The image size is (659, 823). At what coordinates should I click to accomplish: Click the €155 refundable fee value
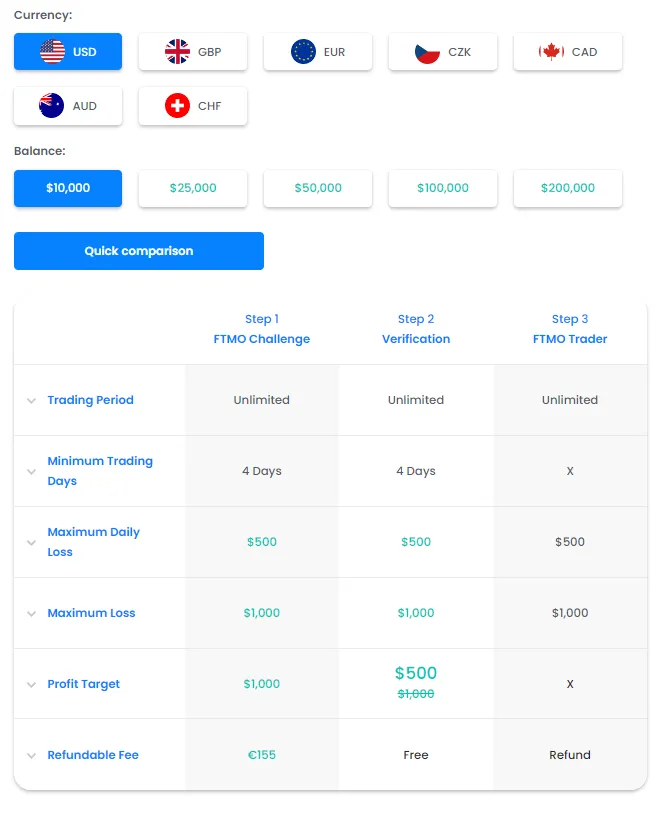[261, 755]
